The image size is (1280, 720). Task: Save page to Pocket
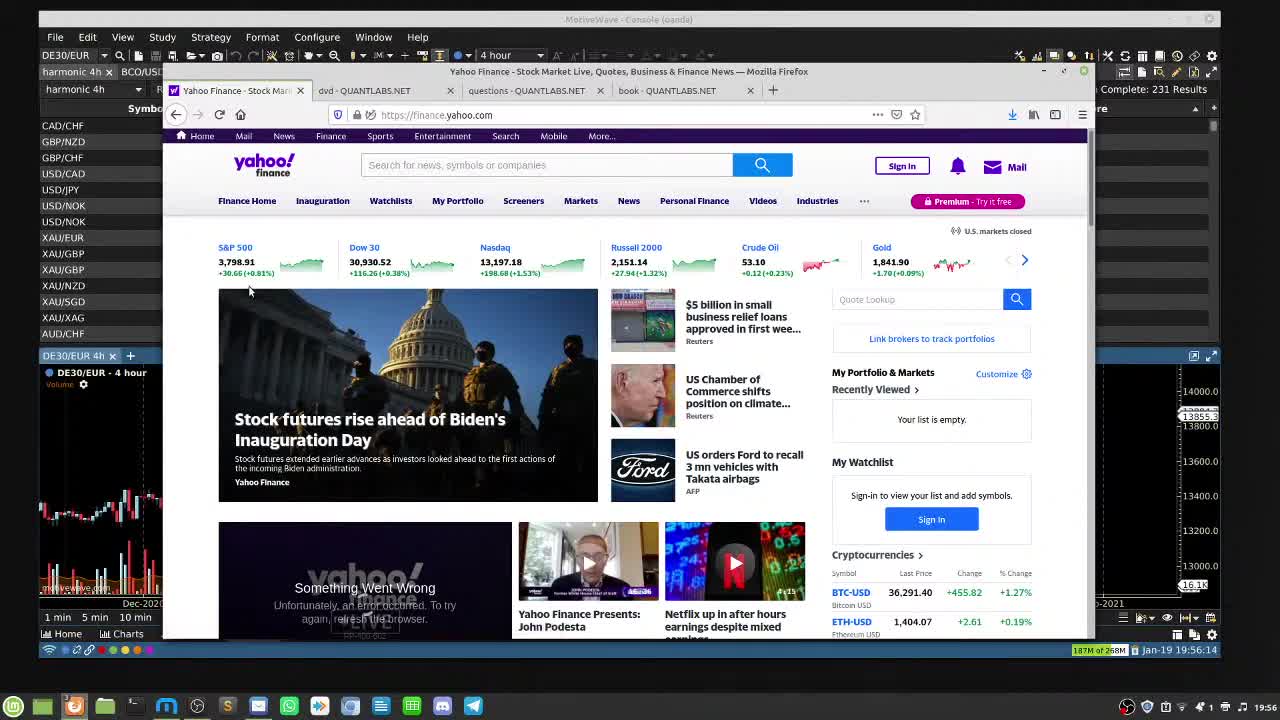[x=896, y=115]
